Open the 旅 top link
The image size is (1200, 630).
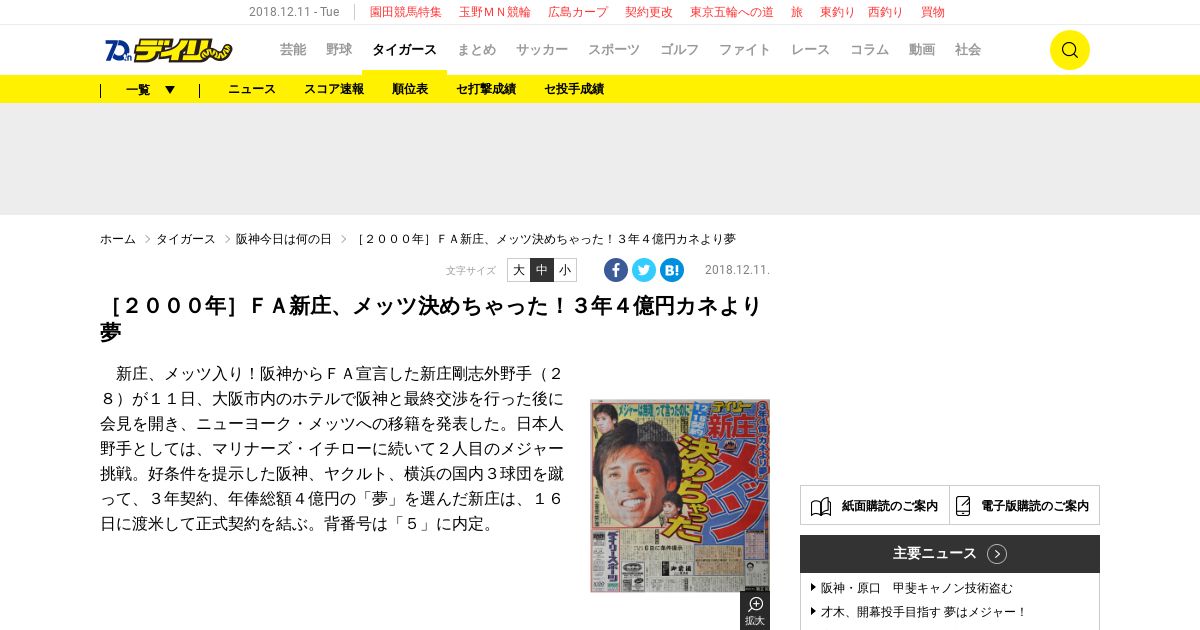point(797,12)
